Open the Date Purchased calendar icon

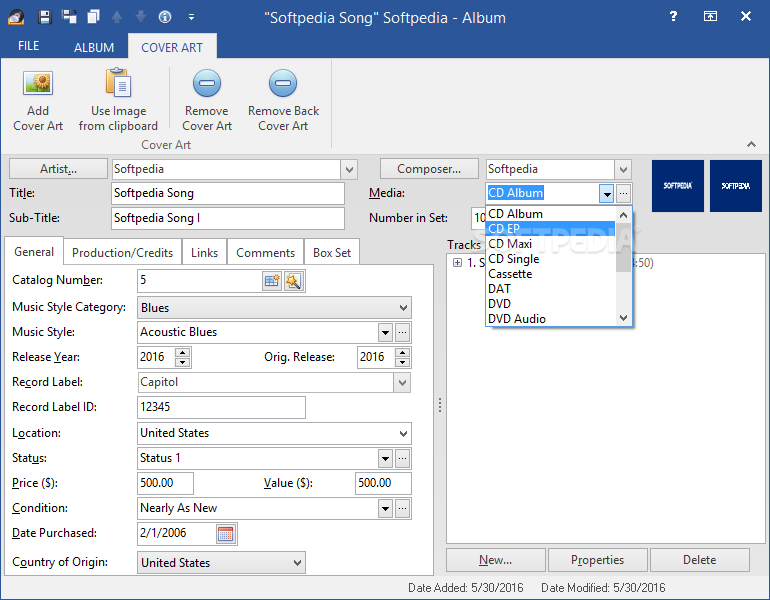pos(225,534)
